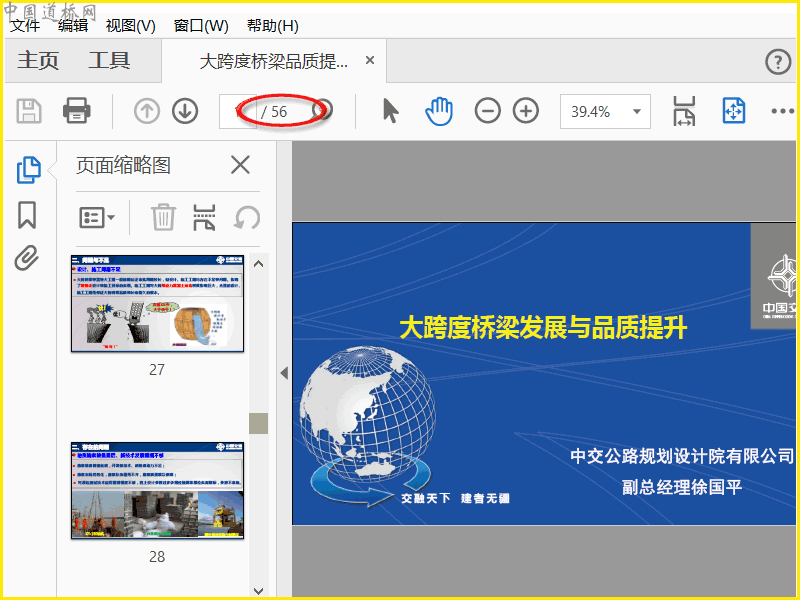This screenshot has width=800, height=600.
Task: Collapse the navigation pane triangle
Action: point(284,373)
